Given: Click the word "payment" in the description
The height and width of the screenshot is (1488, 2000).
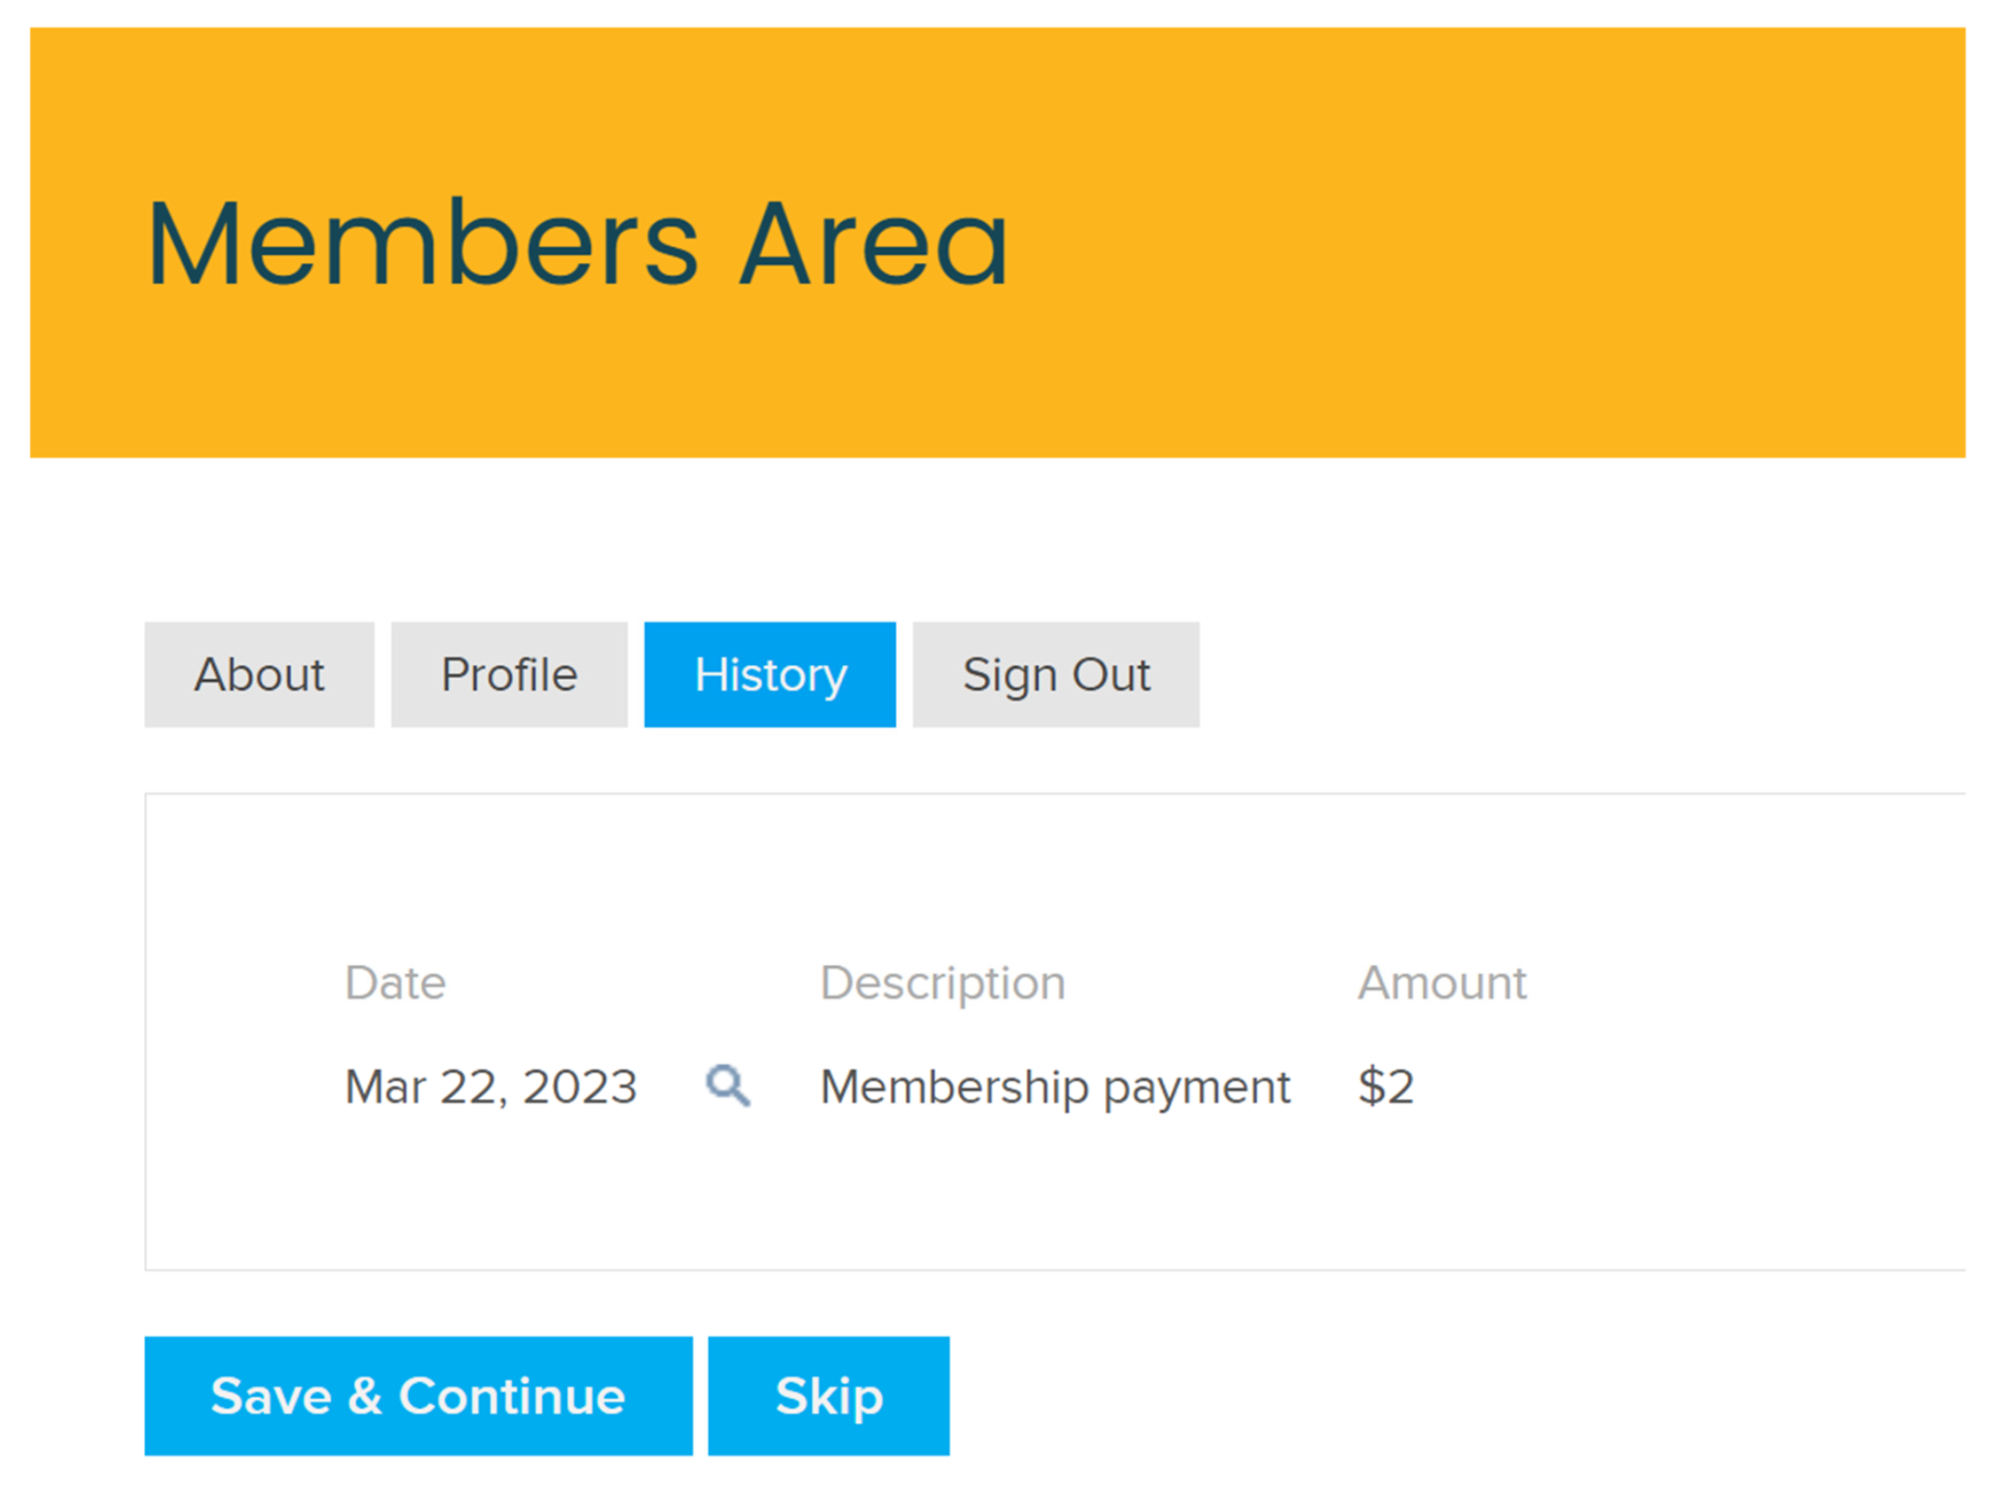Looking at the screenshot, I should (x=1197, y=1087).
